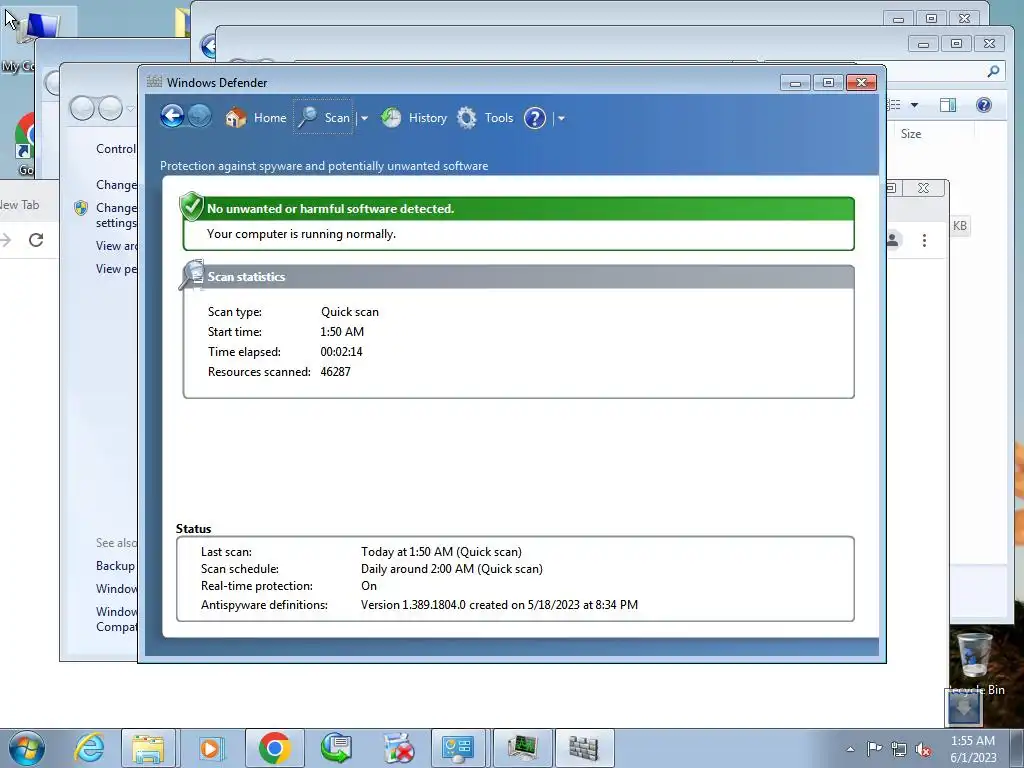Open Windows Media Player from taskbar
This screenshot has width=1024, height=768.
click(210, 748)
